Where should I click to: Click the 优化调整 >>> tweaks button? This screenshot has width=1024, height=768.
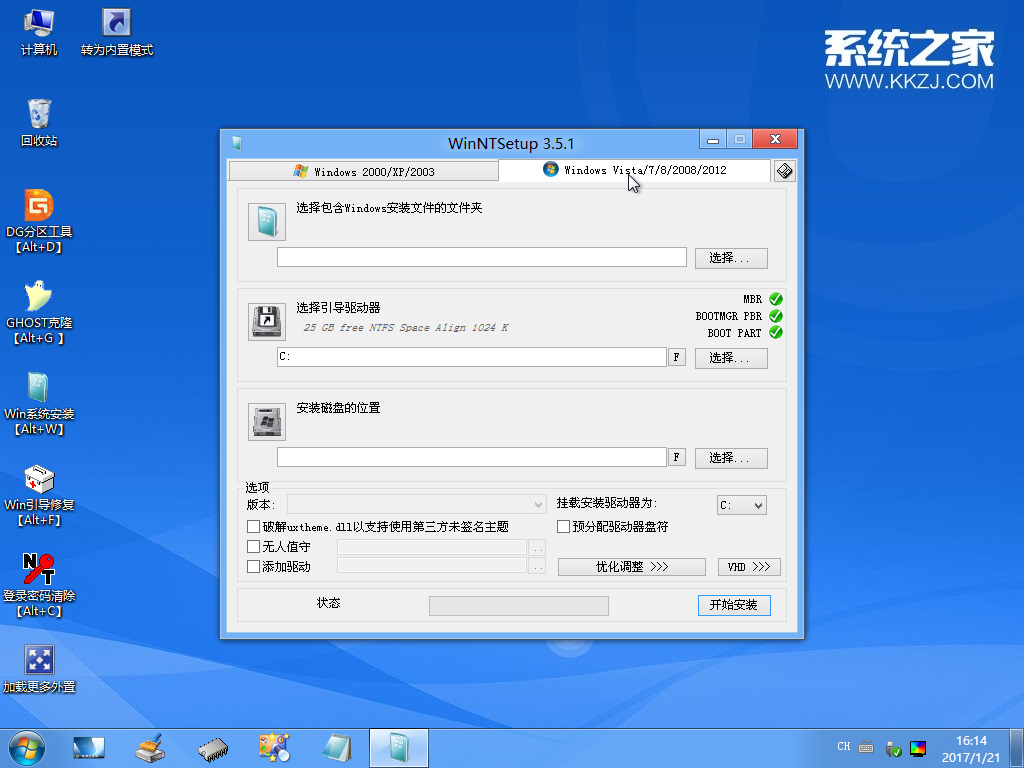[x=631, y=568]
